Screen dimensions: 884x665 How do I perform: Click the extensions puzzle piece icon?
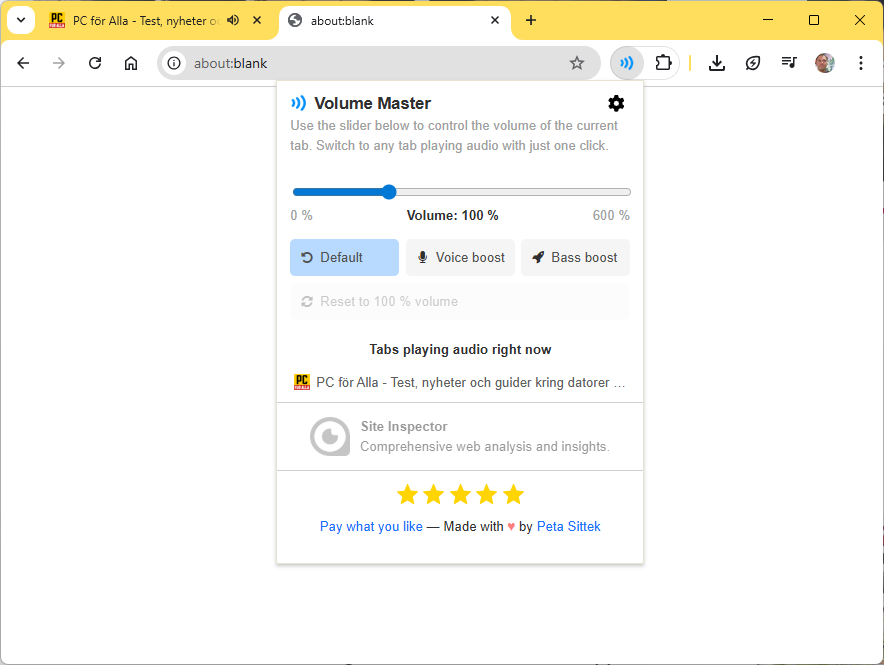[664, 62]
